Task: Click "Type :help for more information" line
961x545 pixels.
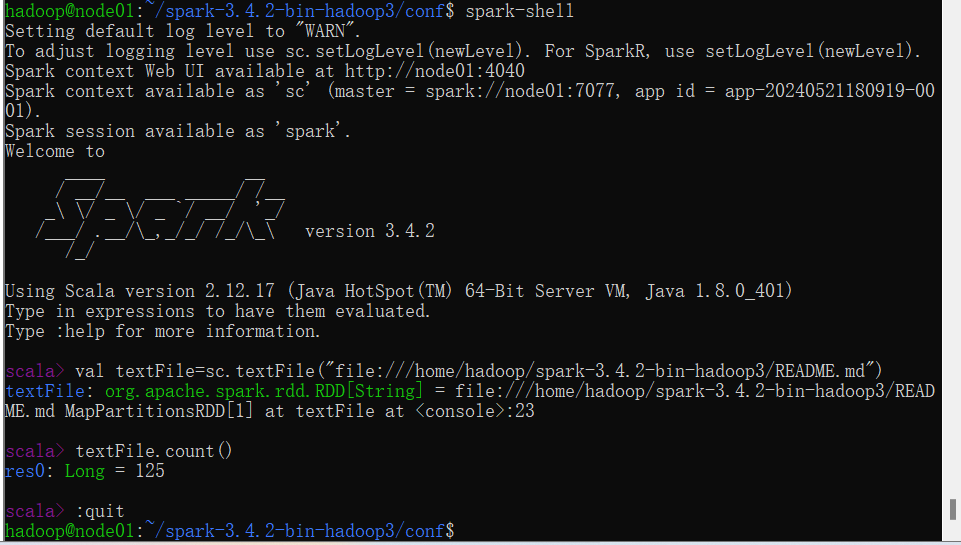Action: (x=162, y=332)
